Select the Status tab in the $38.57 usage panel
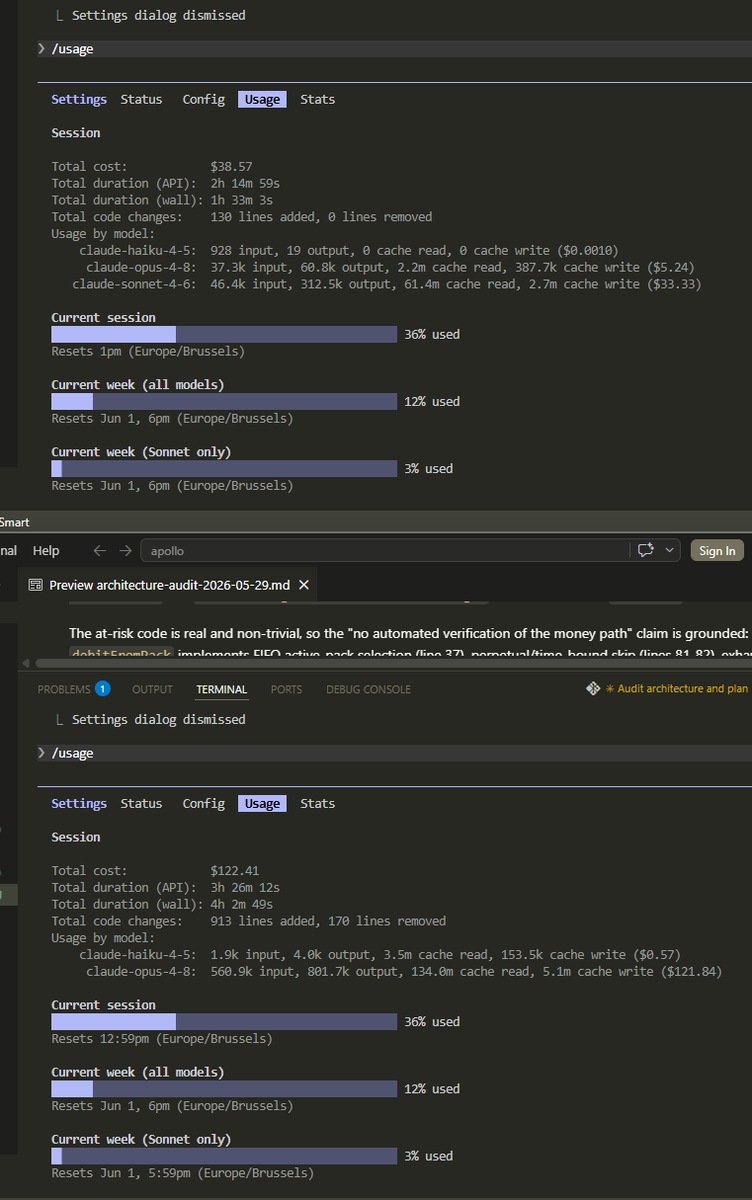The height and width of the screenshot is (1200, 752). 141,99
